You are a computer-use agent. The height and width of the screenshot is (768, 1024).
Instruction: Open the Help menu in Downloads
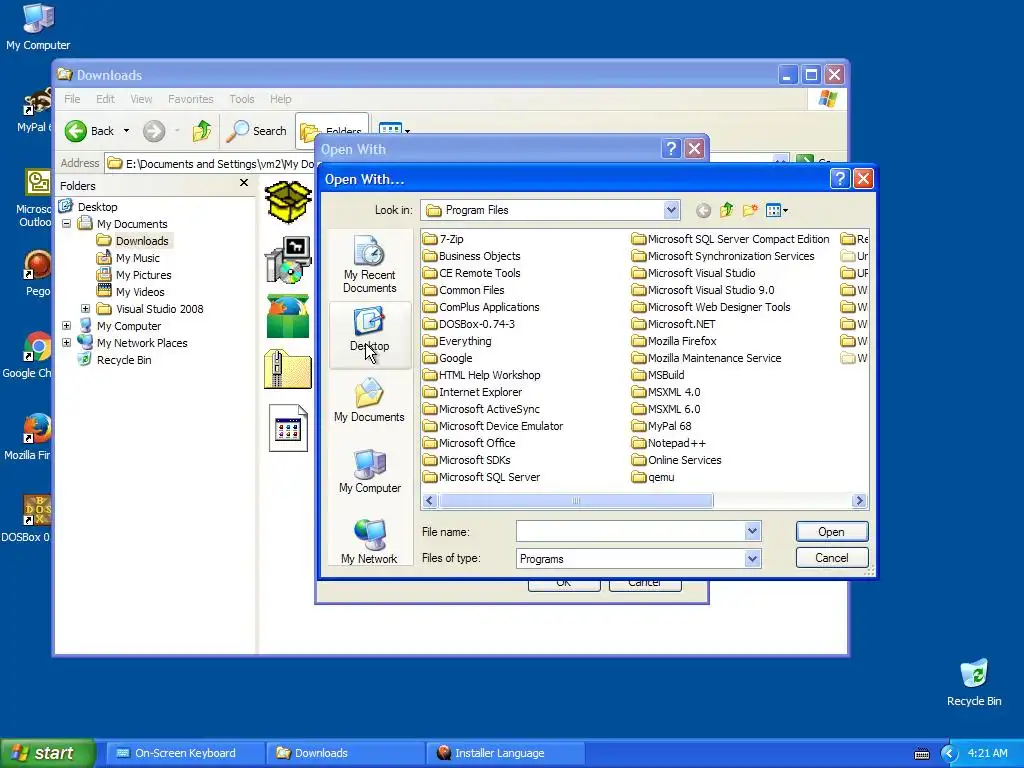(281, 99)
